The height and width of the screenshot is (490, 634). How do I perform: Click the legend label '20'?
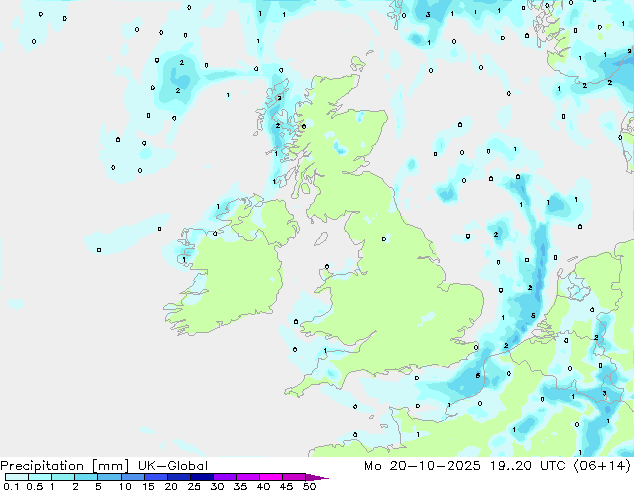pos(171,486)
